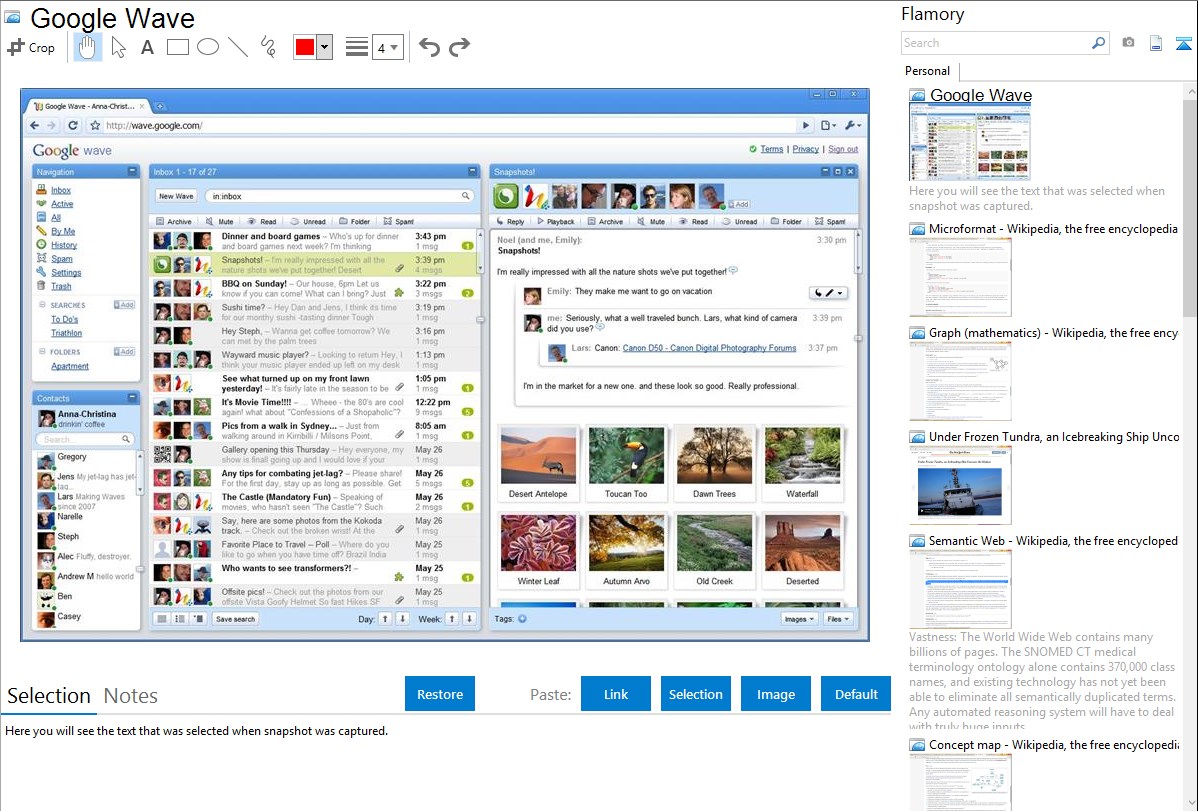This screenshot has width=1198, height=811.
Task: Click the blue upload arrow icon at top right
Action: pyautogui.click(x=1183, y=43)
